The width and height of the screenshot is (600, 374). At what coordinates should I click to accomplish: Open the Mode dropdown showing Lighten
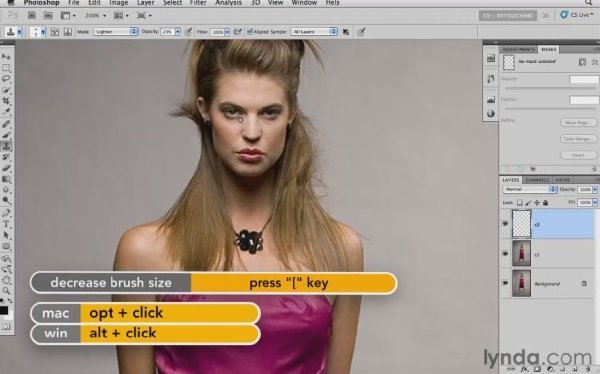point(116,32)
